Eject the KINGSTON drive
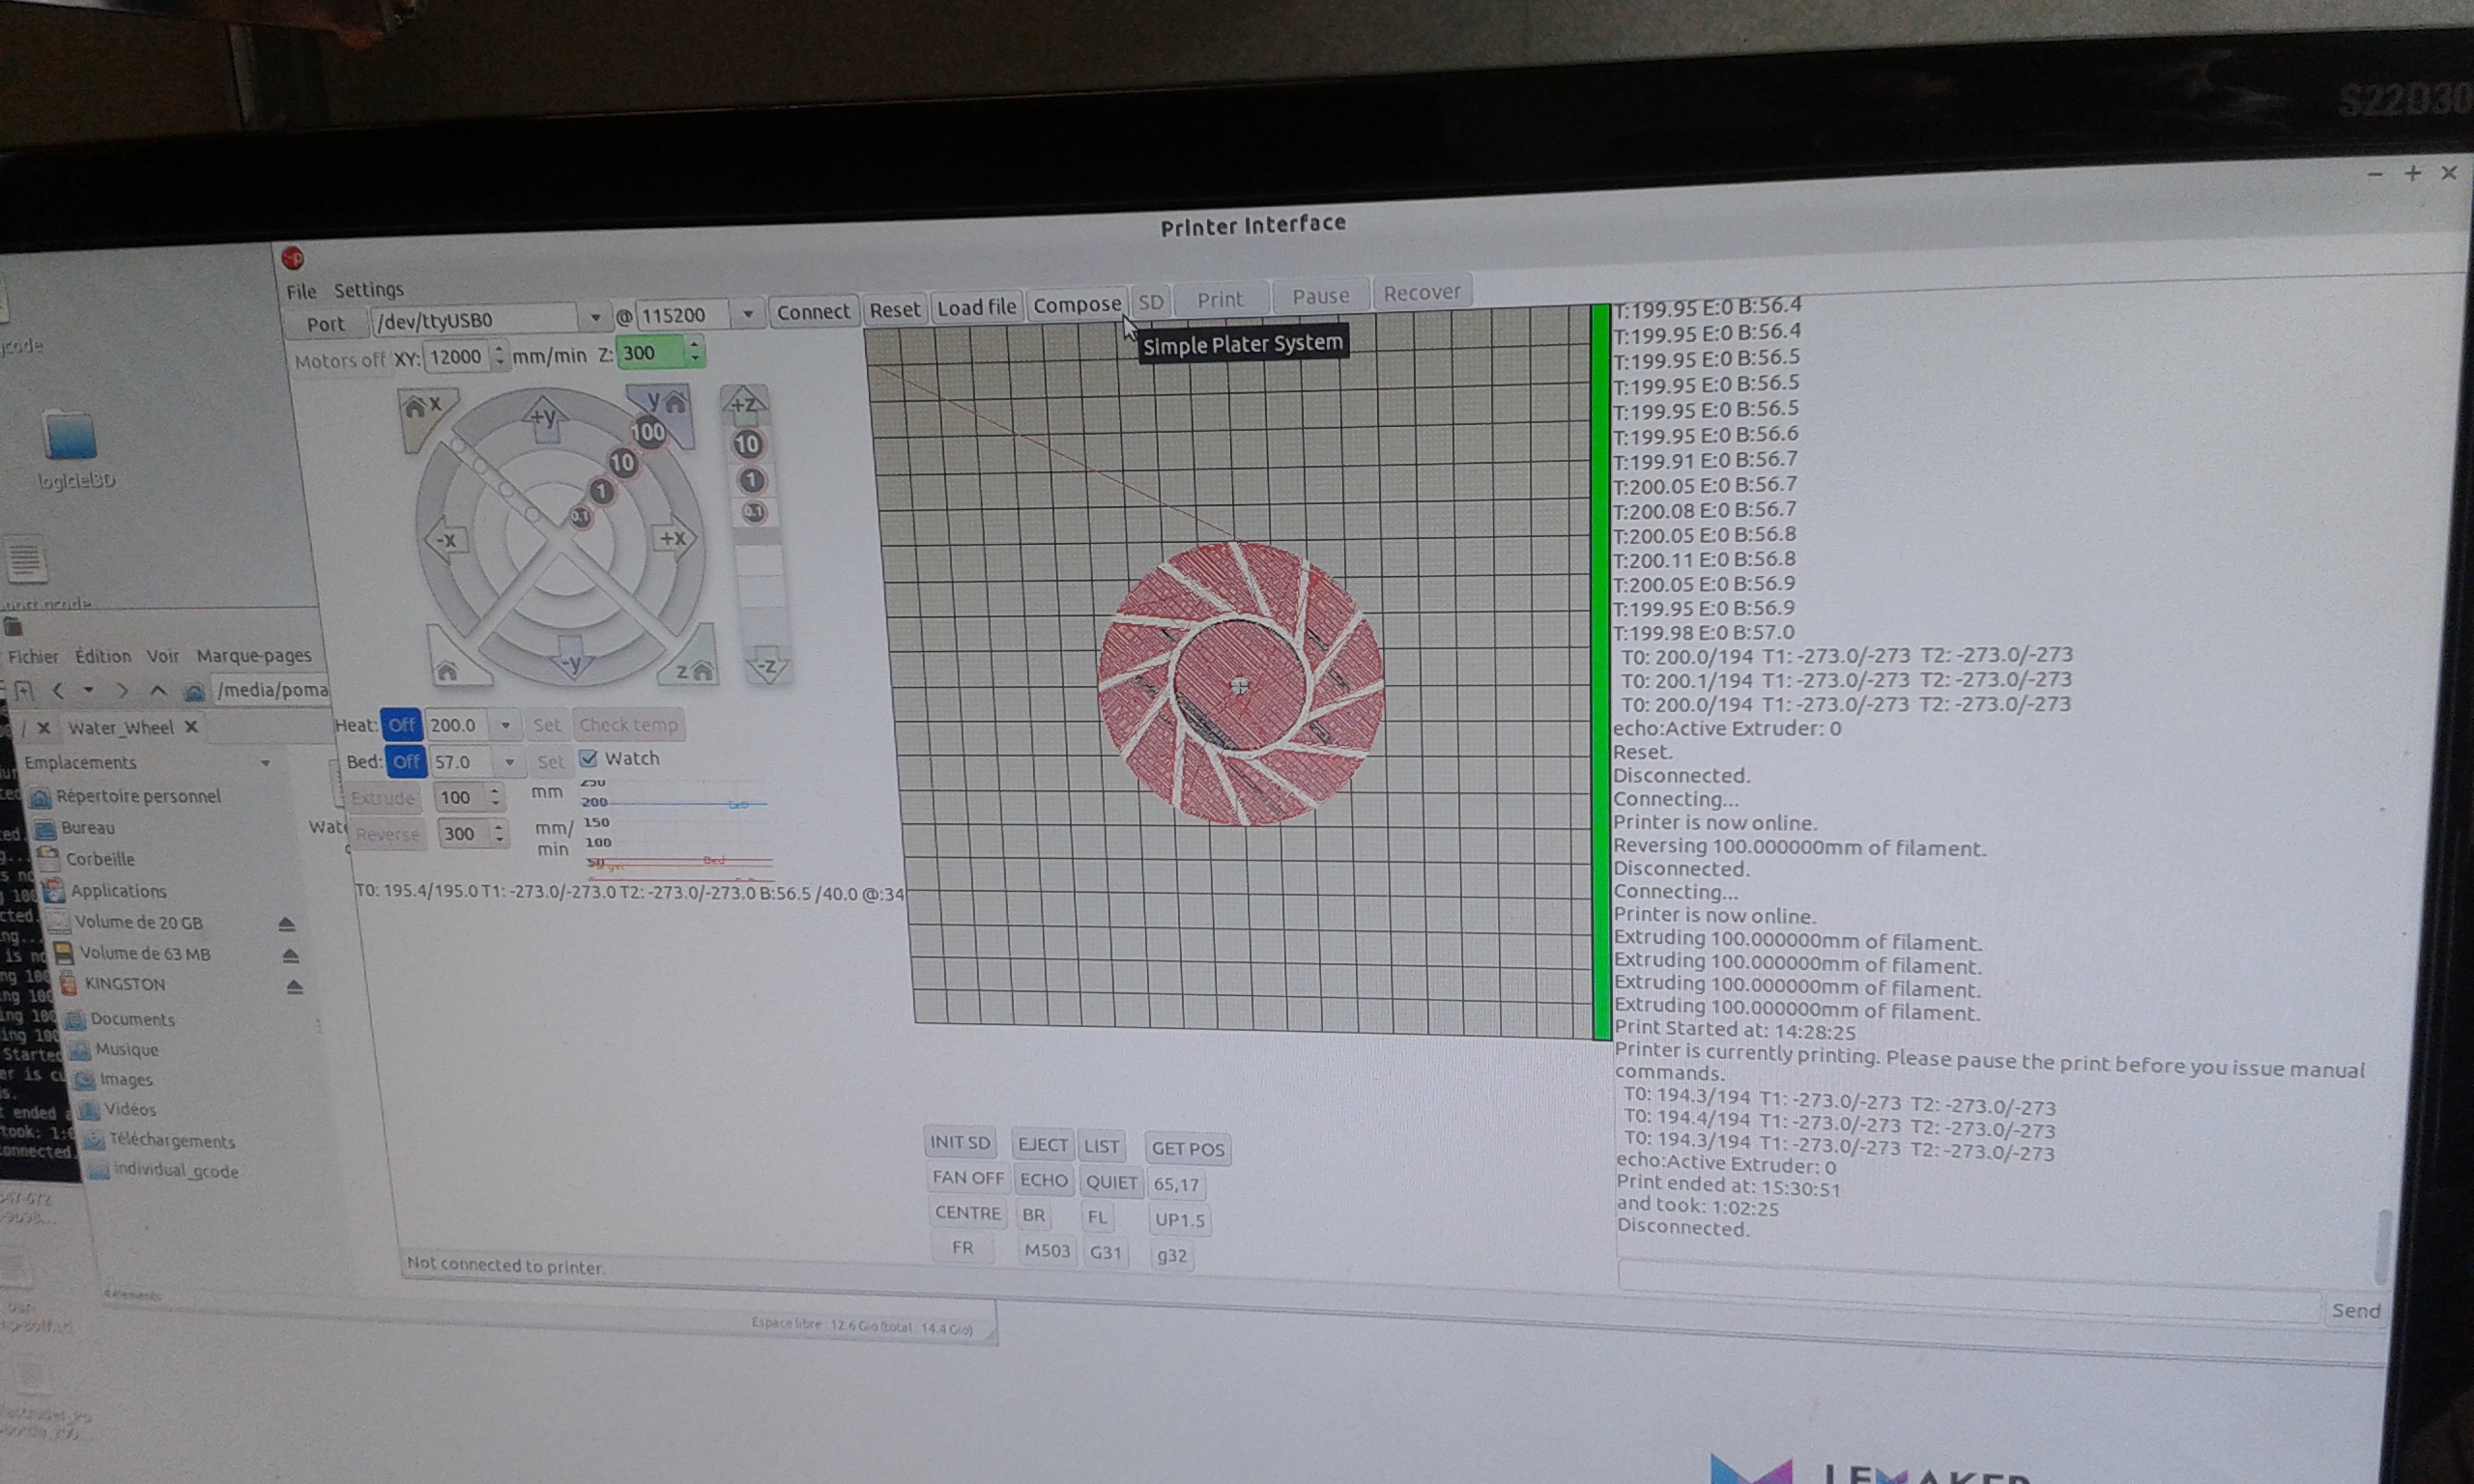This screenshot has width=2474, height=1484. (x=294, y=987)
